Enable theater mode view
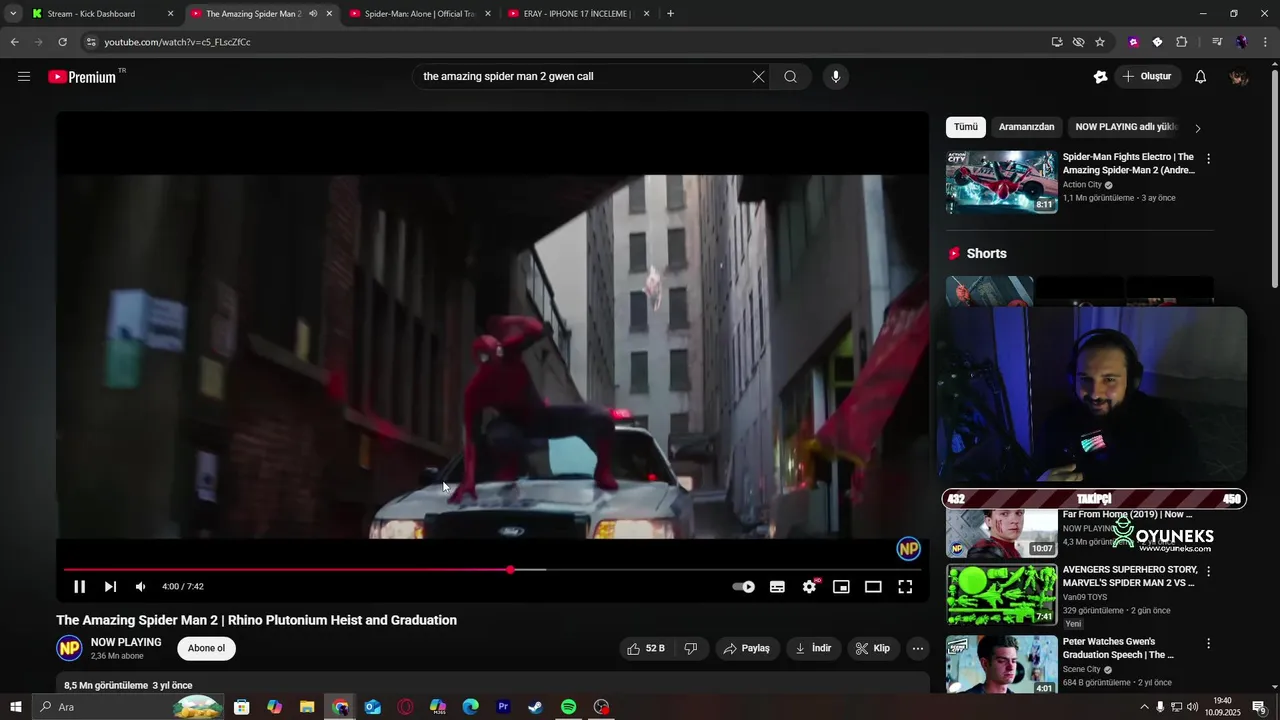The height and width of the screenshot is (720, 1280). [x=873, y=587]
